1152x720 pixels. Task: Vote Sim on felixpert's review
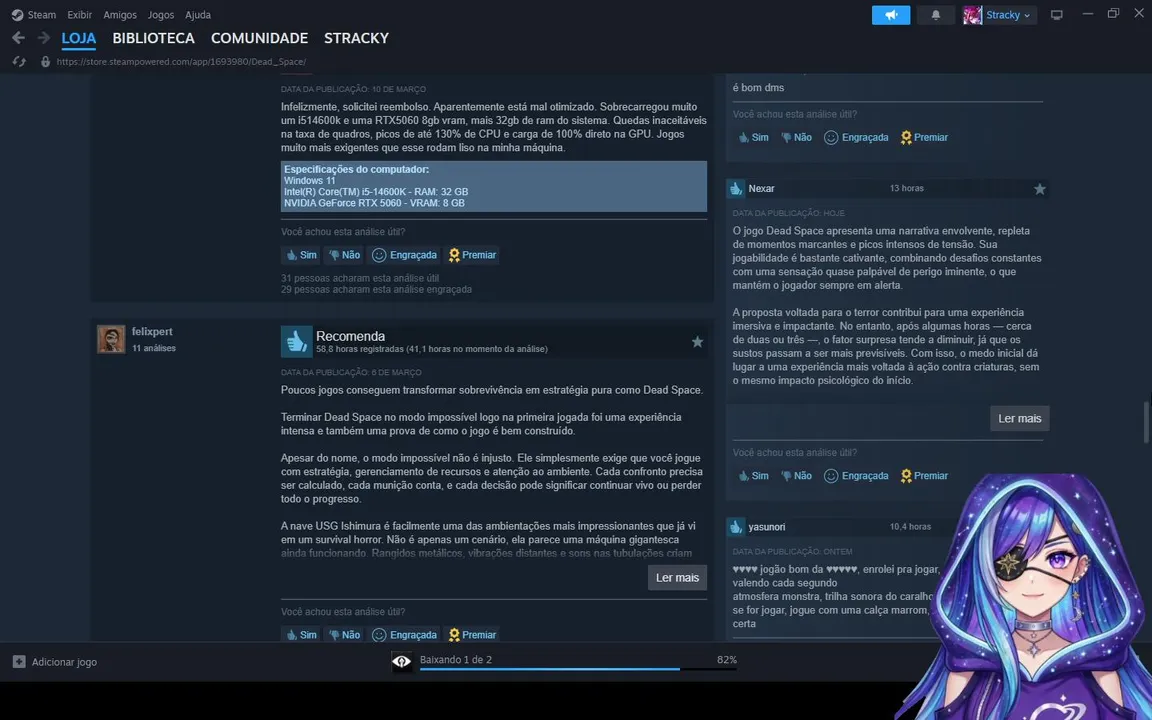tap(301, 635)
